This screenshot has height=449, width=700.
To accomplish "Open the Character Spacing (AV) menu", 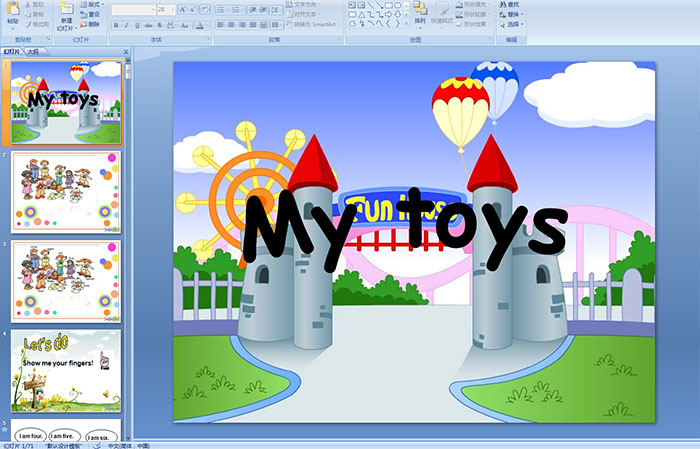I will 171,25.
